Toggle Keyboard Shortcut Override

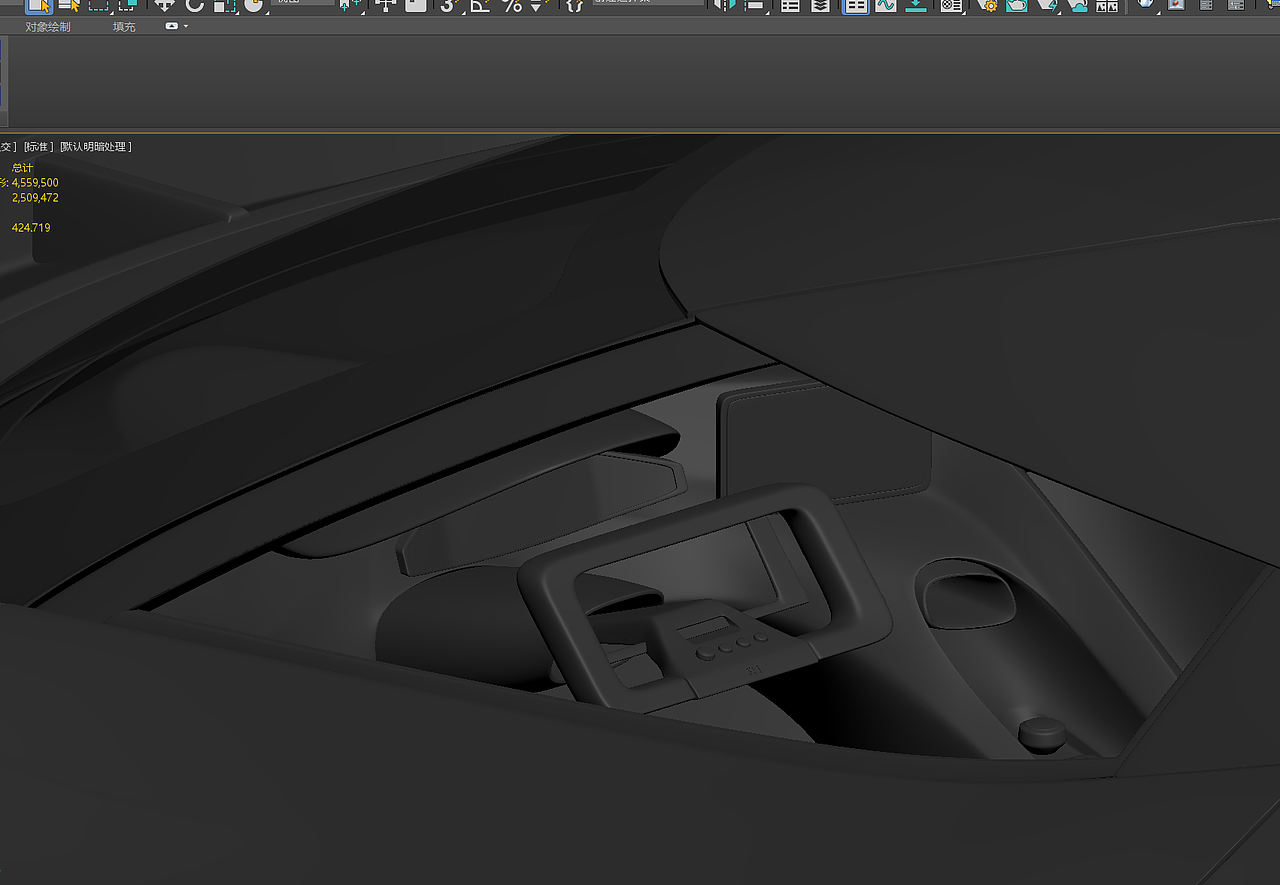(x=416, y=4)
